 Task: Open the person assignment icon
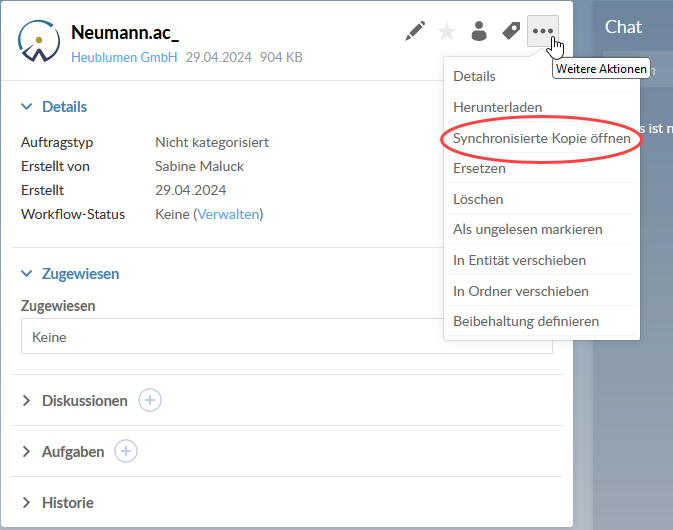(479, 31)
